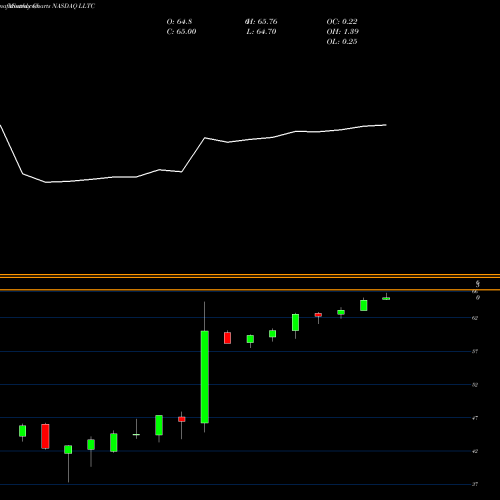Select the tallest green candlestick
The image size is (500, 500).
[205, 377]
